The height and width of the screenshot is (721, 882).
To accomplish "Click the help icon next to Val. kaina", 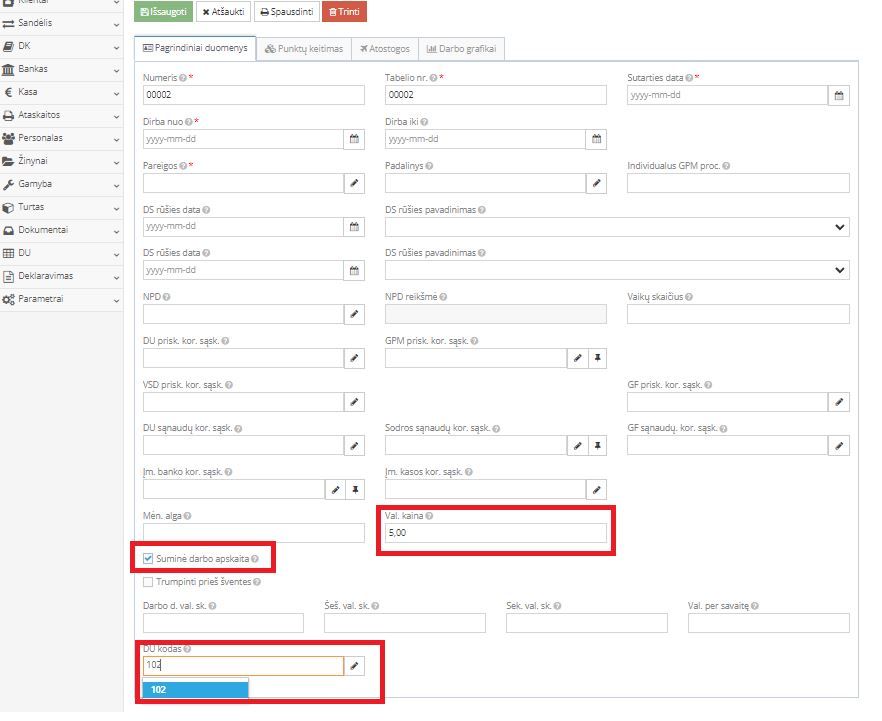I will pyautogui.click(x=429, y=516).
